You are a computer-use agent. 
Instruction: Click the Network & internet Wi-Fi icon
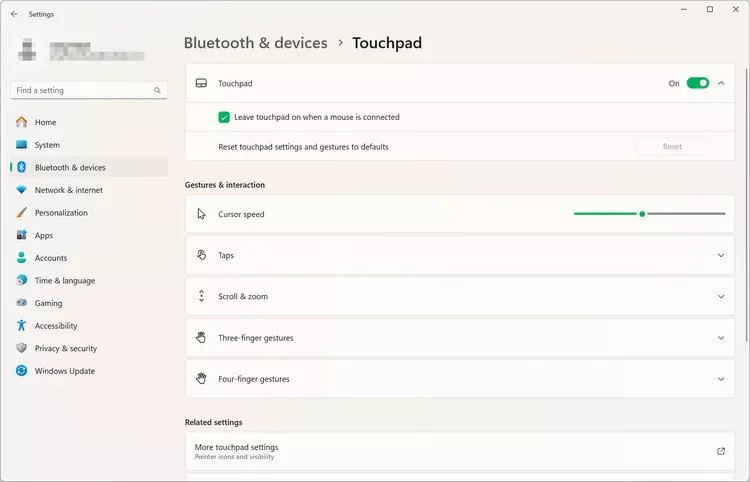[x=21, y=190]
